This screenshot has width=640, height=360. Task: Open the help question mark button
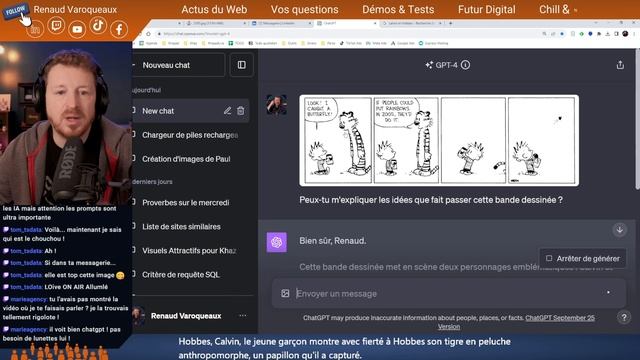point(624,317)
